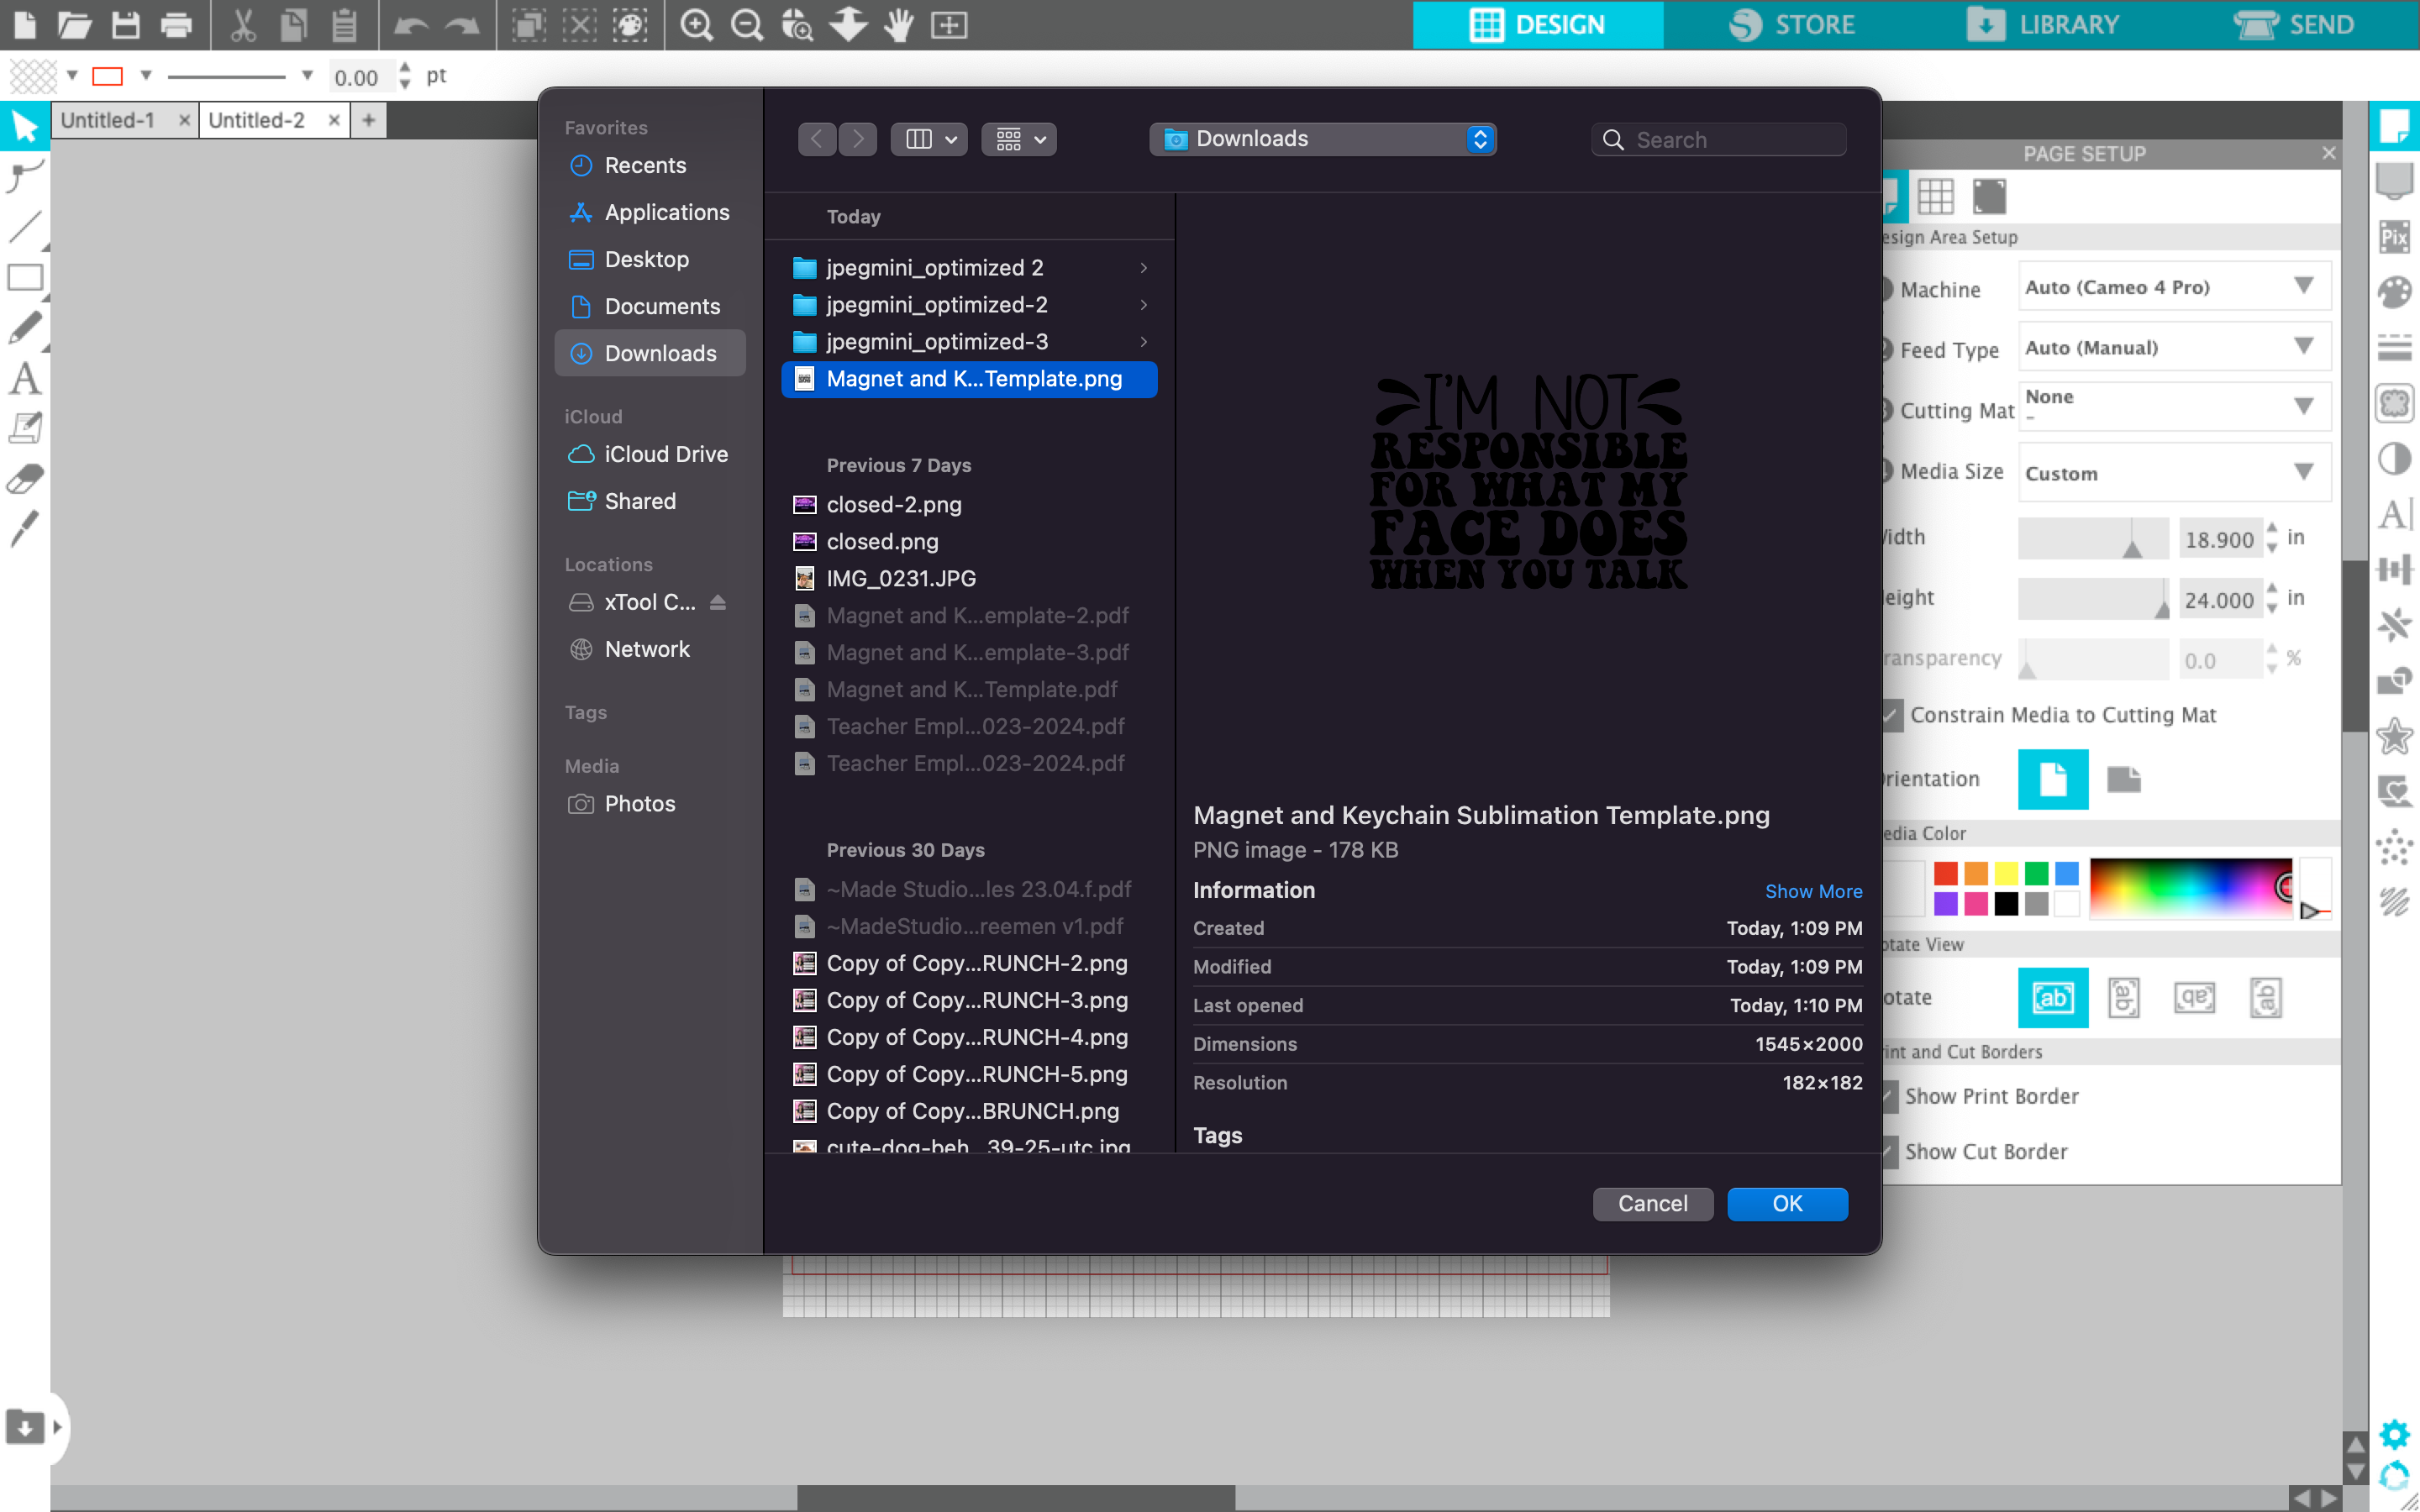Click Cancel to dismiss file dialog
The height and width of the screenshot is (1512, 2420).
click(x=1652, y=1204)
